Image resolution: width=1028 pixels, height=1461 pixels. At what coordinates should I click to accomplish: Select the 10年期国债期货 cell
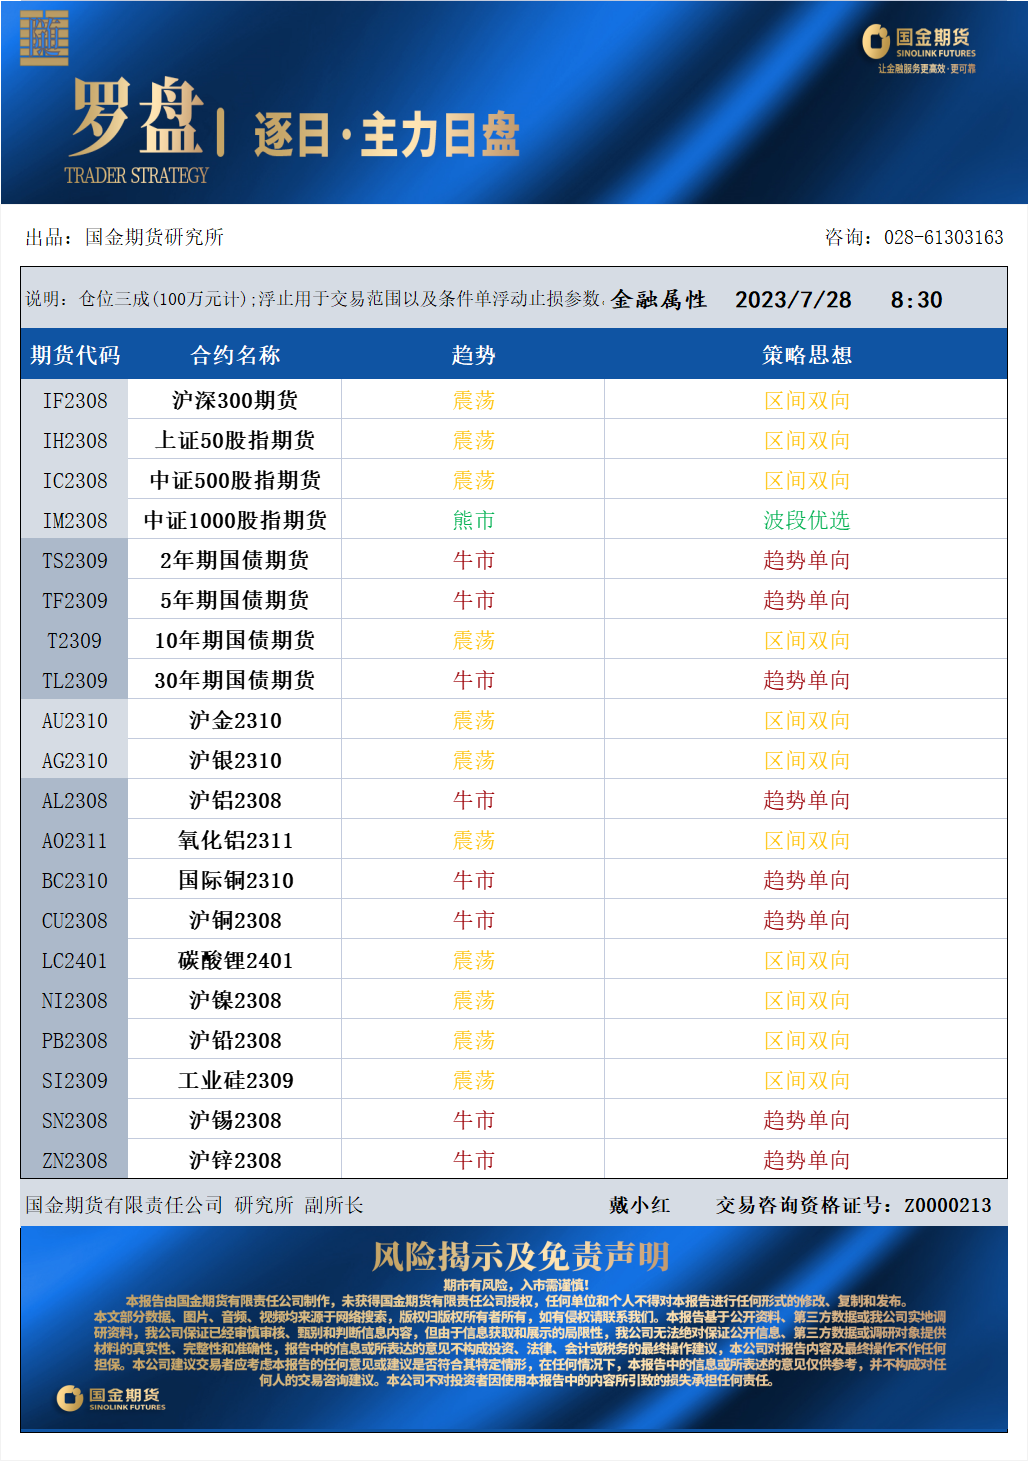(235, 640)
